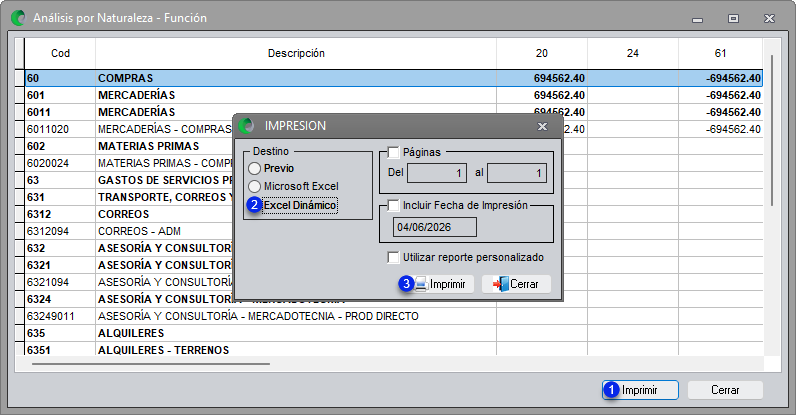Screen dimensions: 796x415
Task: Click the date field showing 04/06/2026
Action: tap(435, 227)
